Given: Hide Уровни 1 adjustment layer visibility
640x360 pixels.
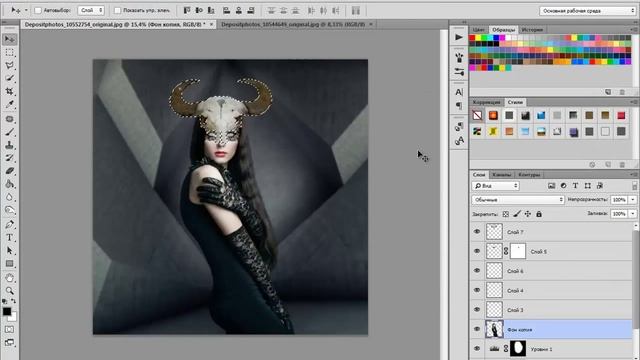Looking at the screenshot, I should coord(477,349).
